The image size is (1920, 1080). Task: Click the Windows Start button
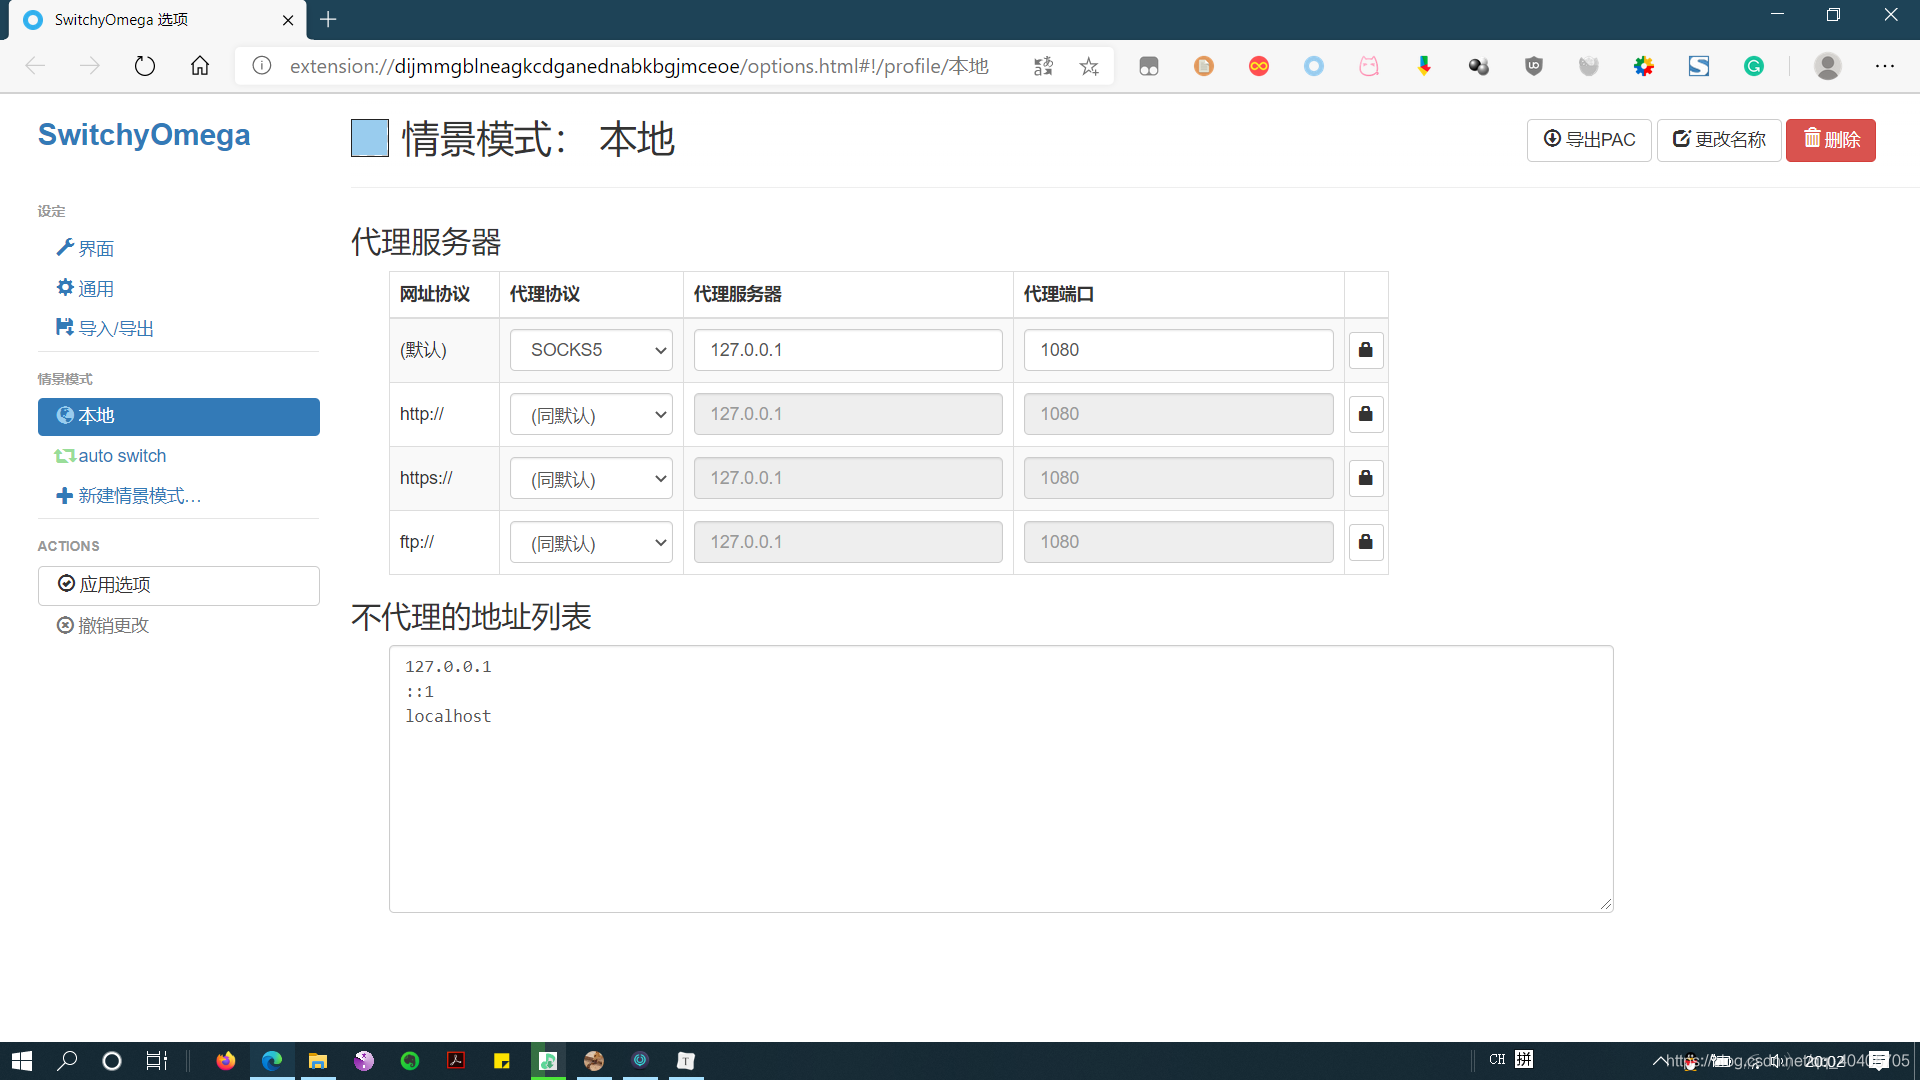22,1060
